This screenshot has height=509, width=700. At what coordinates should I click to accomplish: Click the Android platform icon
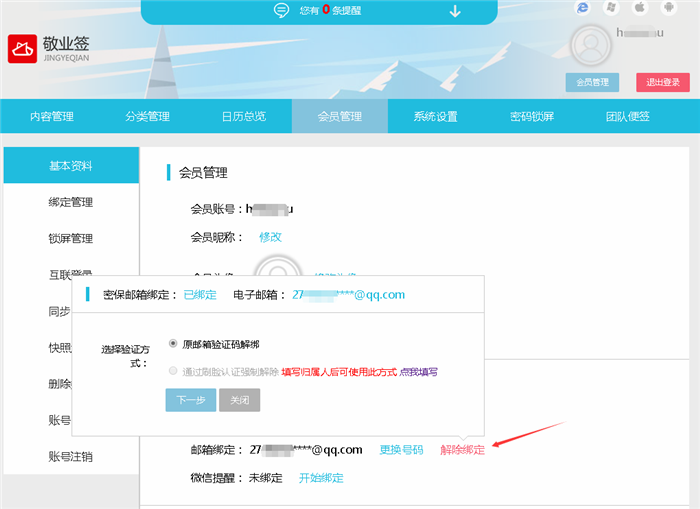pyautogui.click(x=668, y=8)
